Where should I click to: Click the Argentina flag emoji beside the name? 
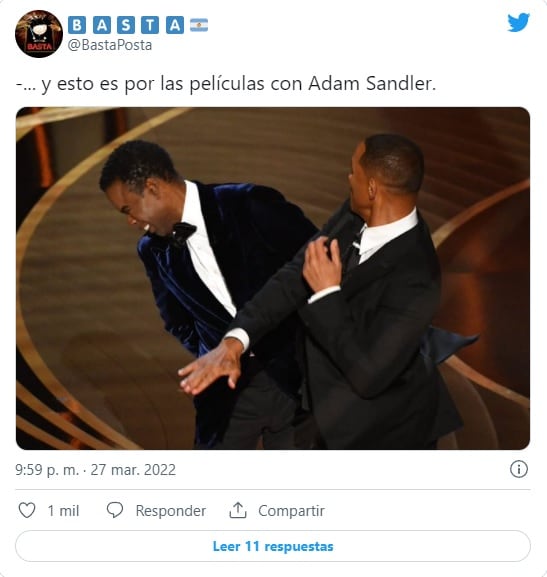[x=199, y=25]
